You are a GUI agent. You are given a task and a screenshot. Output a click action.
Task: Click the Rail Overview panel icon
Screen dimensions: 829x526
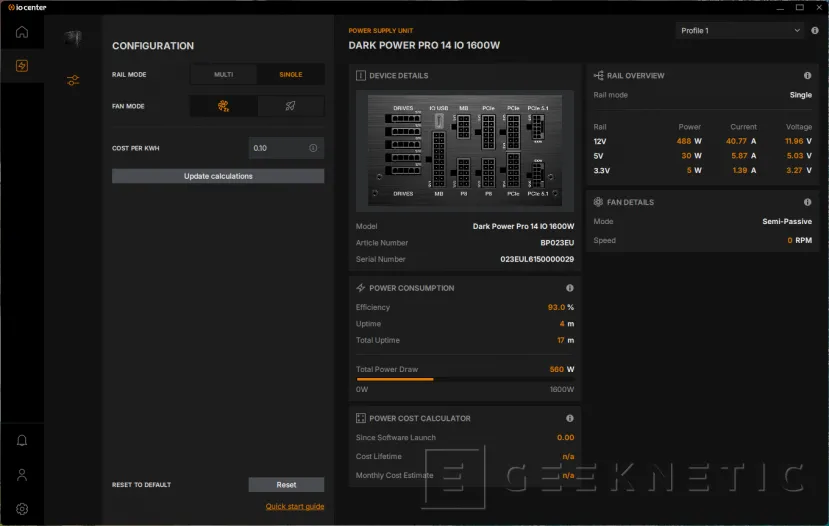point(598,76)
